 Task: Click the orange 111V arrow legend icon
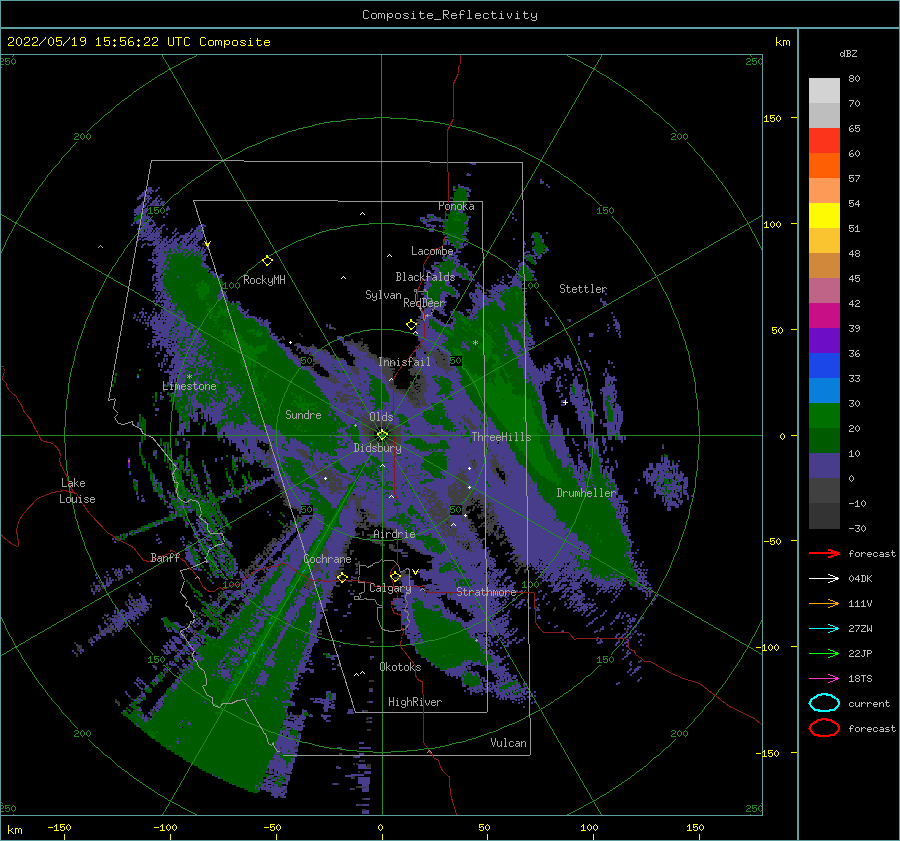click(x=824, y=603)
